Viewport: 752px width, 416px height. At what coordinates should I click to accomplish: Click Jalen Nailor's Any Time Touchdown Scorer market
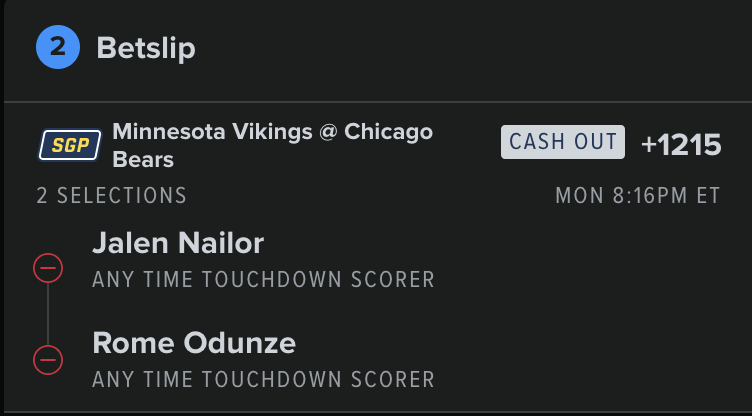[263, 280]
